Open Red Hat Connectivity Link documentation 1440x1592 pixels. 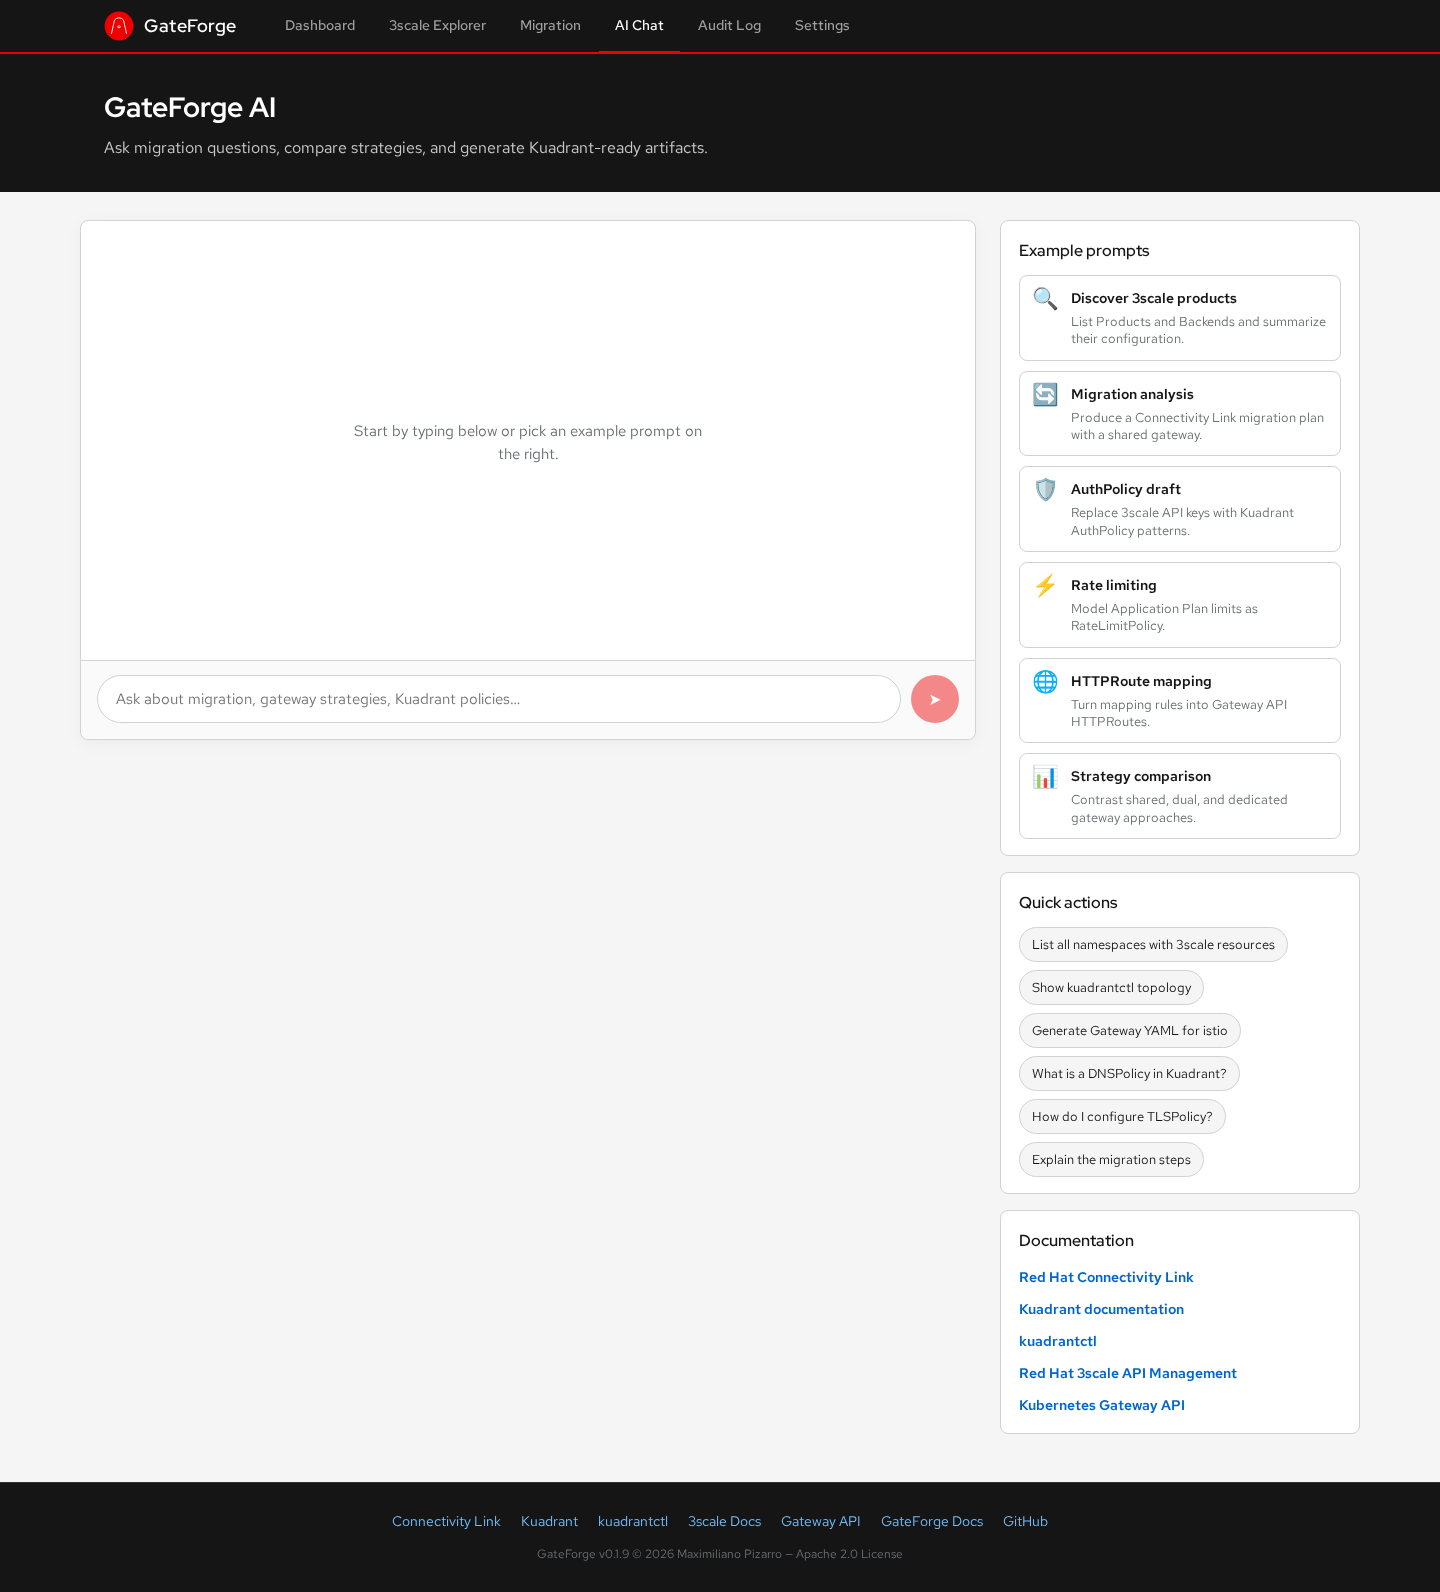[x=1106, y=1277]
